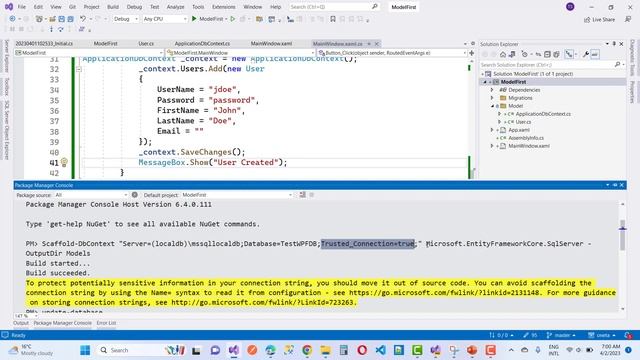
Task: Click the notifications icon in the status bar
Action: pyautogui.click(x=628, y=335)
